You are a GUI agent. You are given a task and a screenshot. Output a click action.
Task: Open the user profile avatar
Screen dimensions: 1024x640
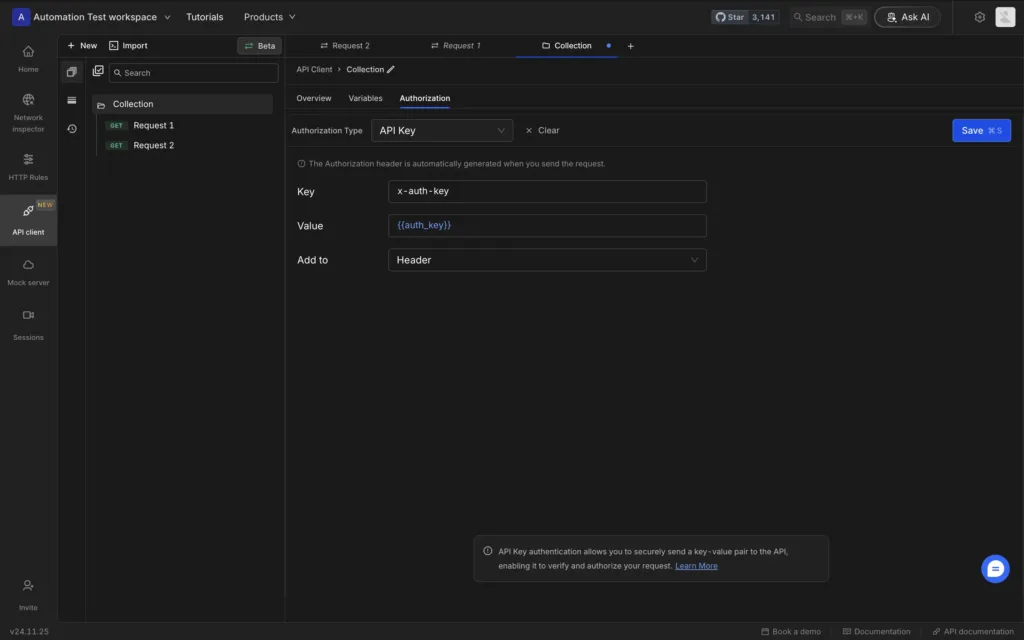[x=1004, y=17]
